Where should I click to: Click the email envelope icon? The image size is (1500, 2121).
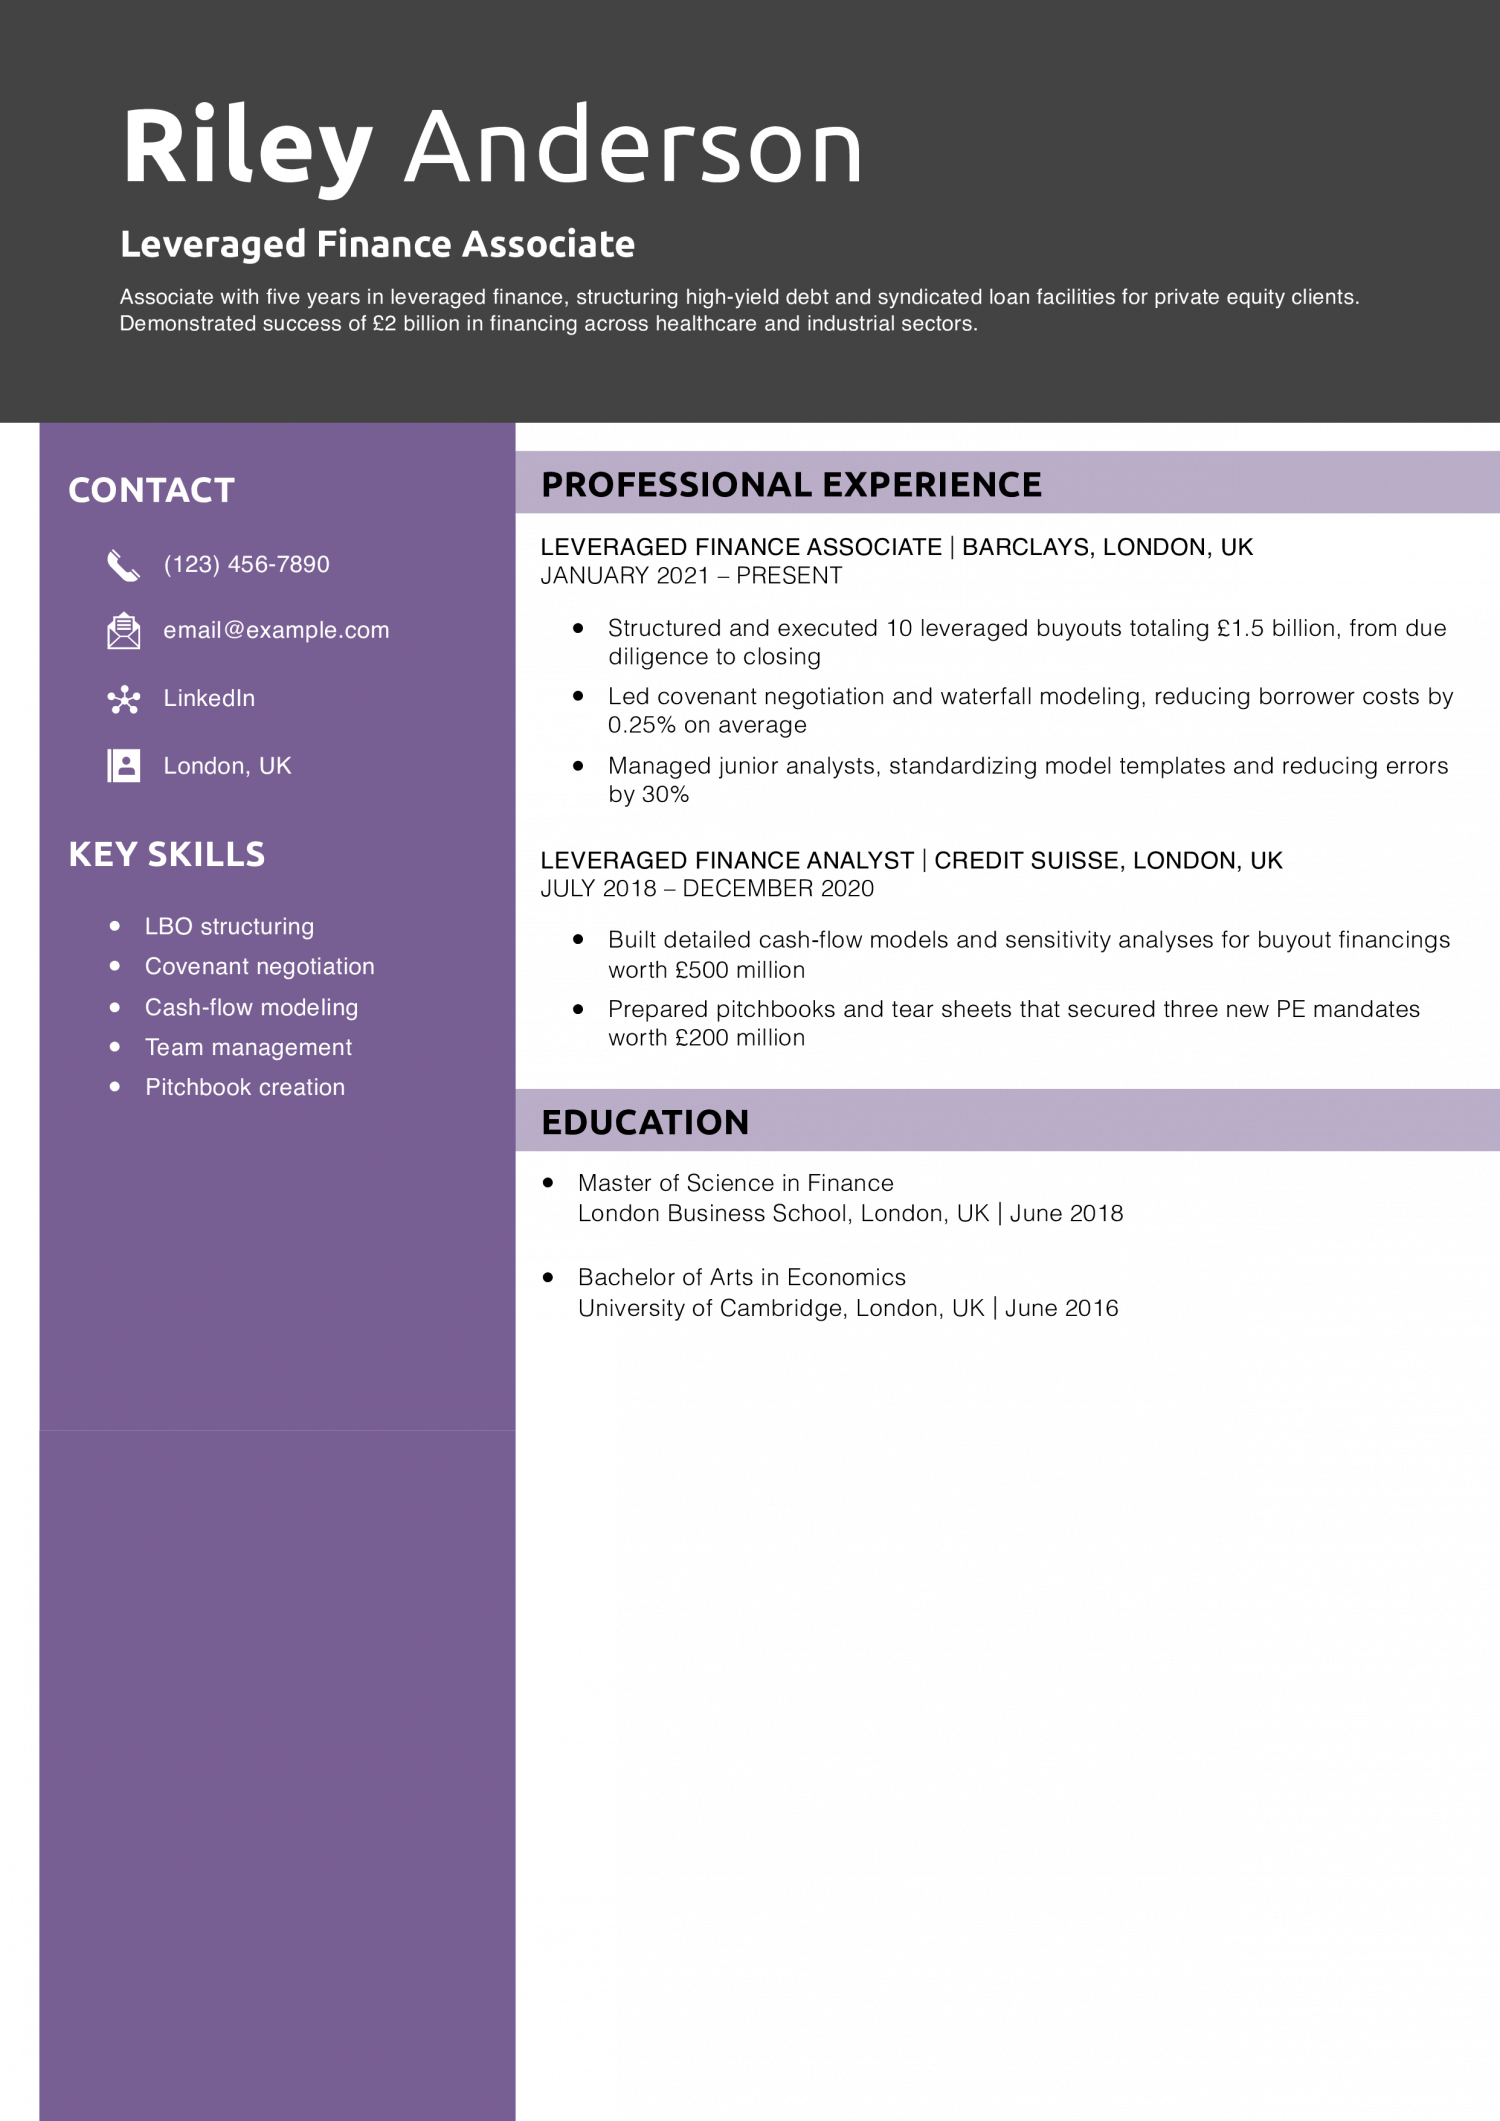[x=123, y=631]
